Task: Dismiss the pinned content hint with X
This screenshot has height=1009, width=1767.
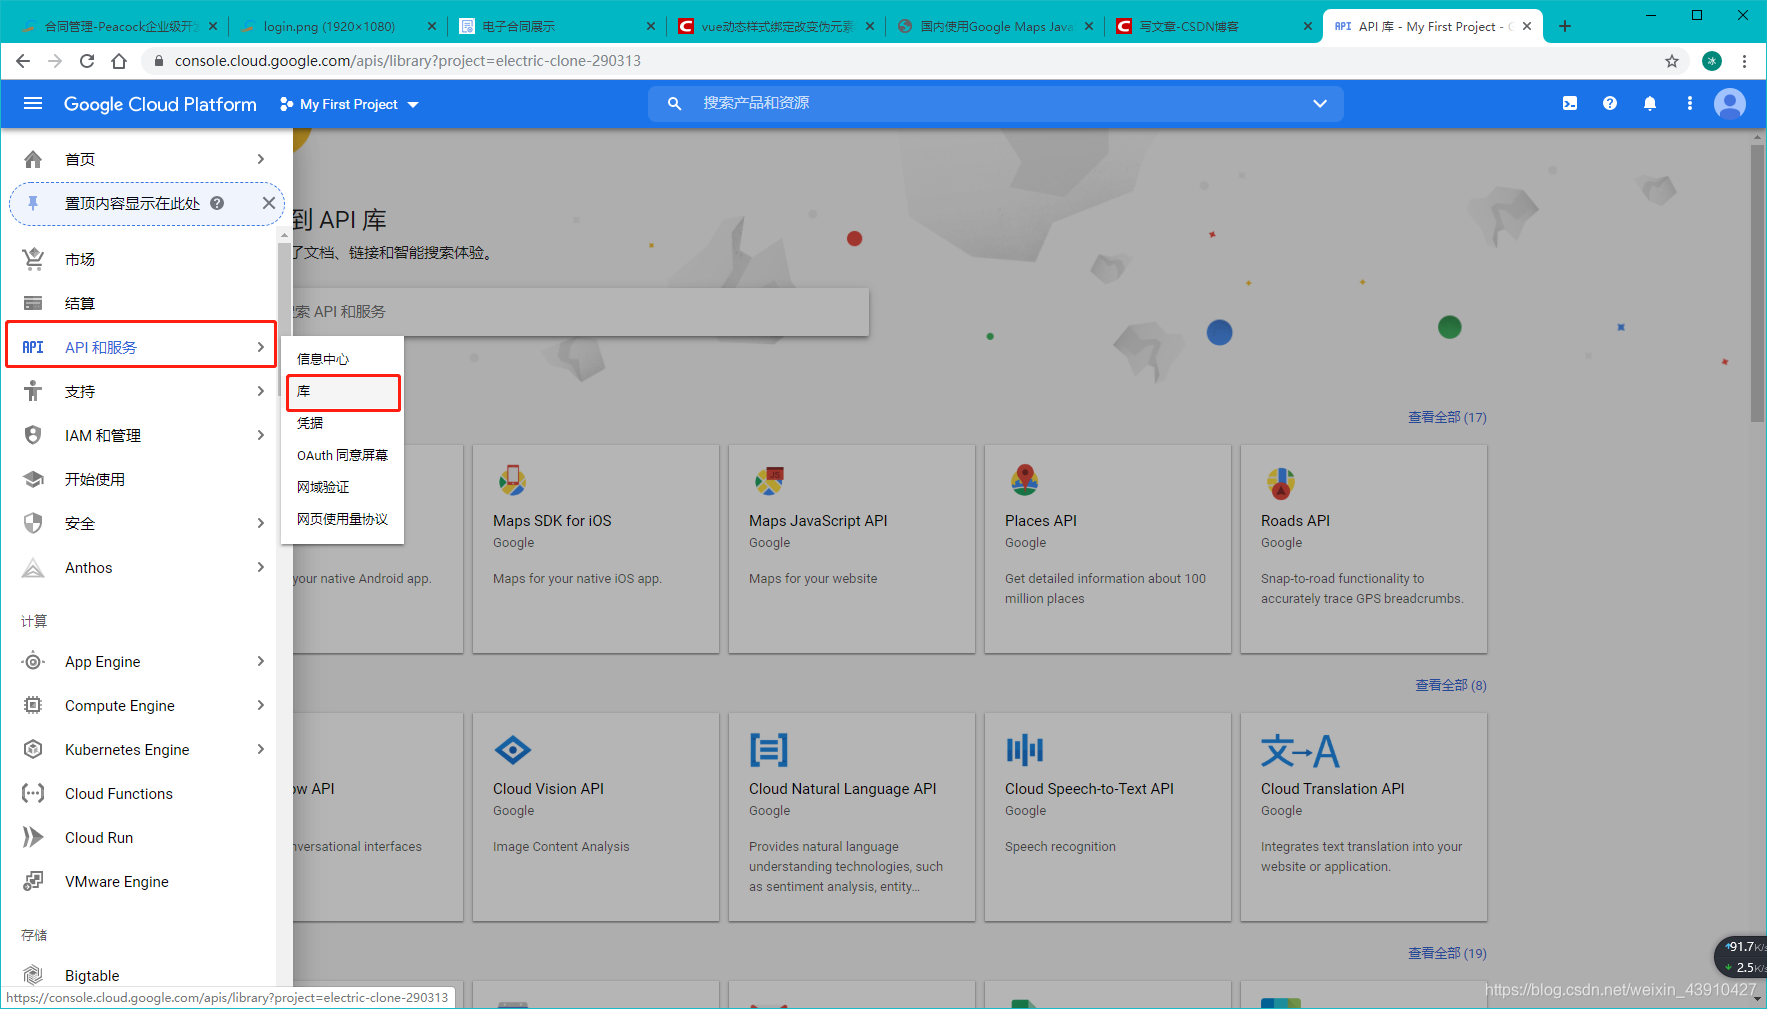Action: coord(268,203)
